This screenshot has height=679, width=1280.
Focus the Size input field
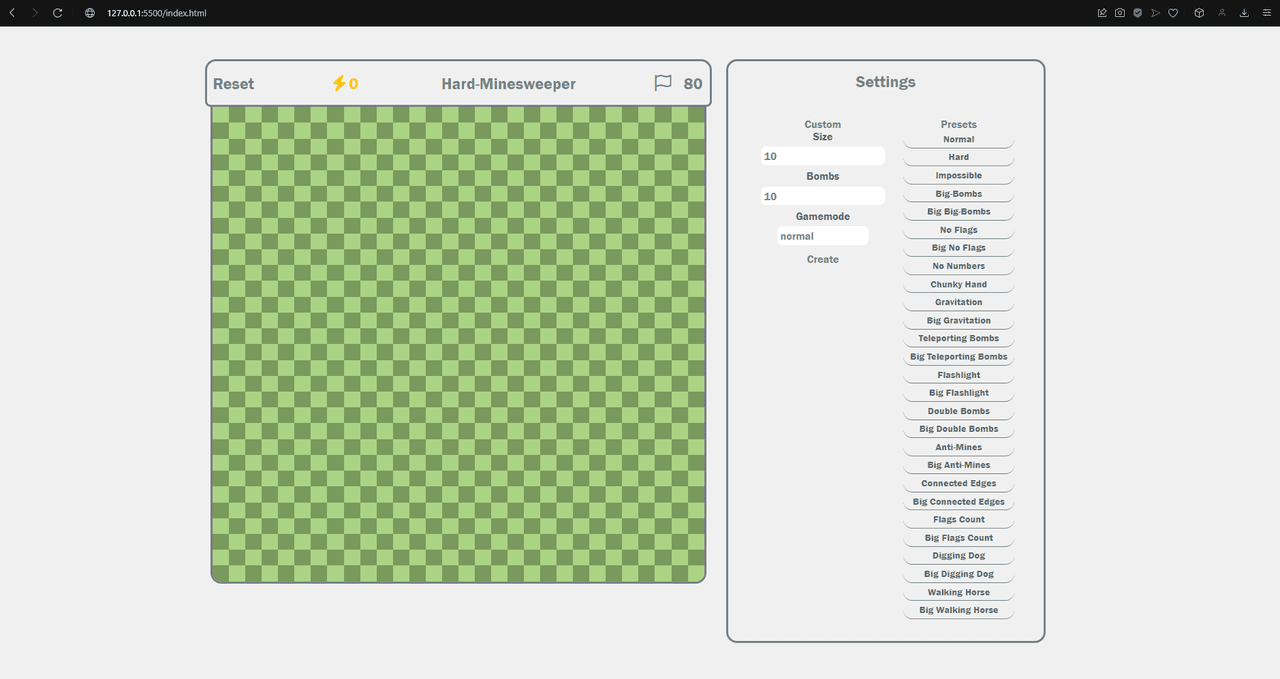[823, 156]
